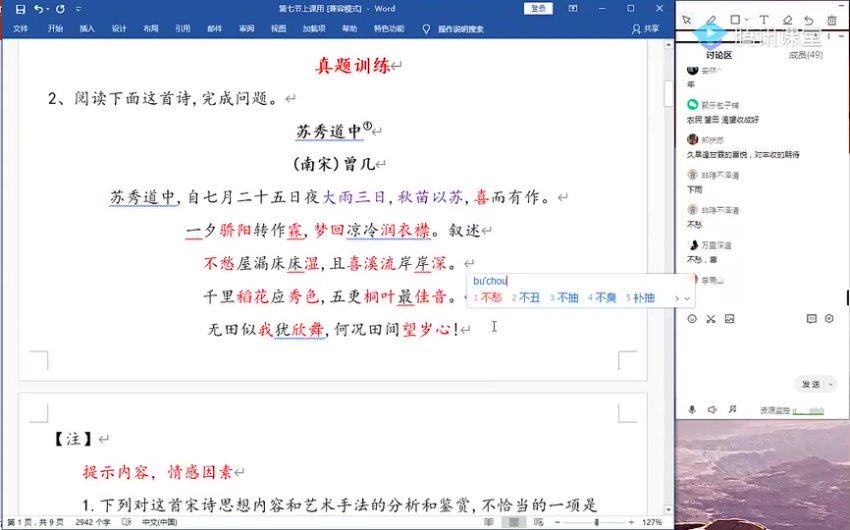Click the scissors screenshot icon in chat

[x=711, y=319]
